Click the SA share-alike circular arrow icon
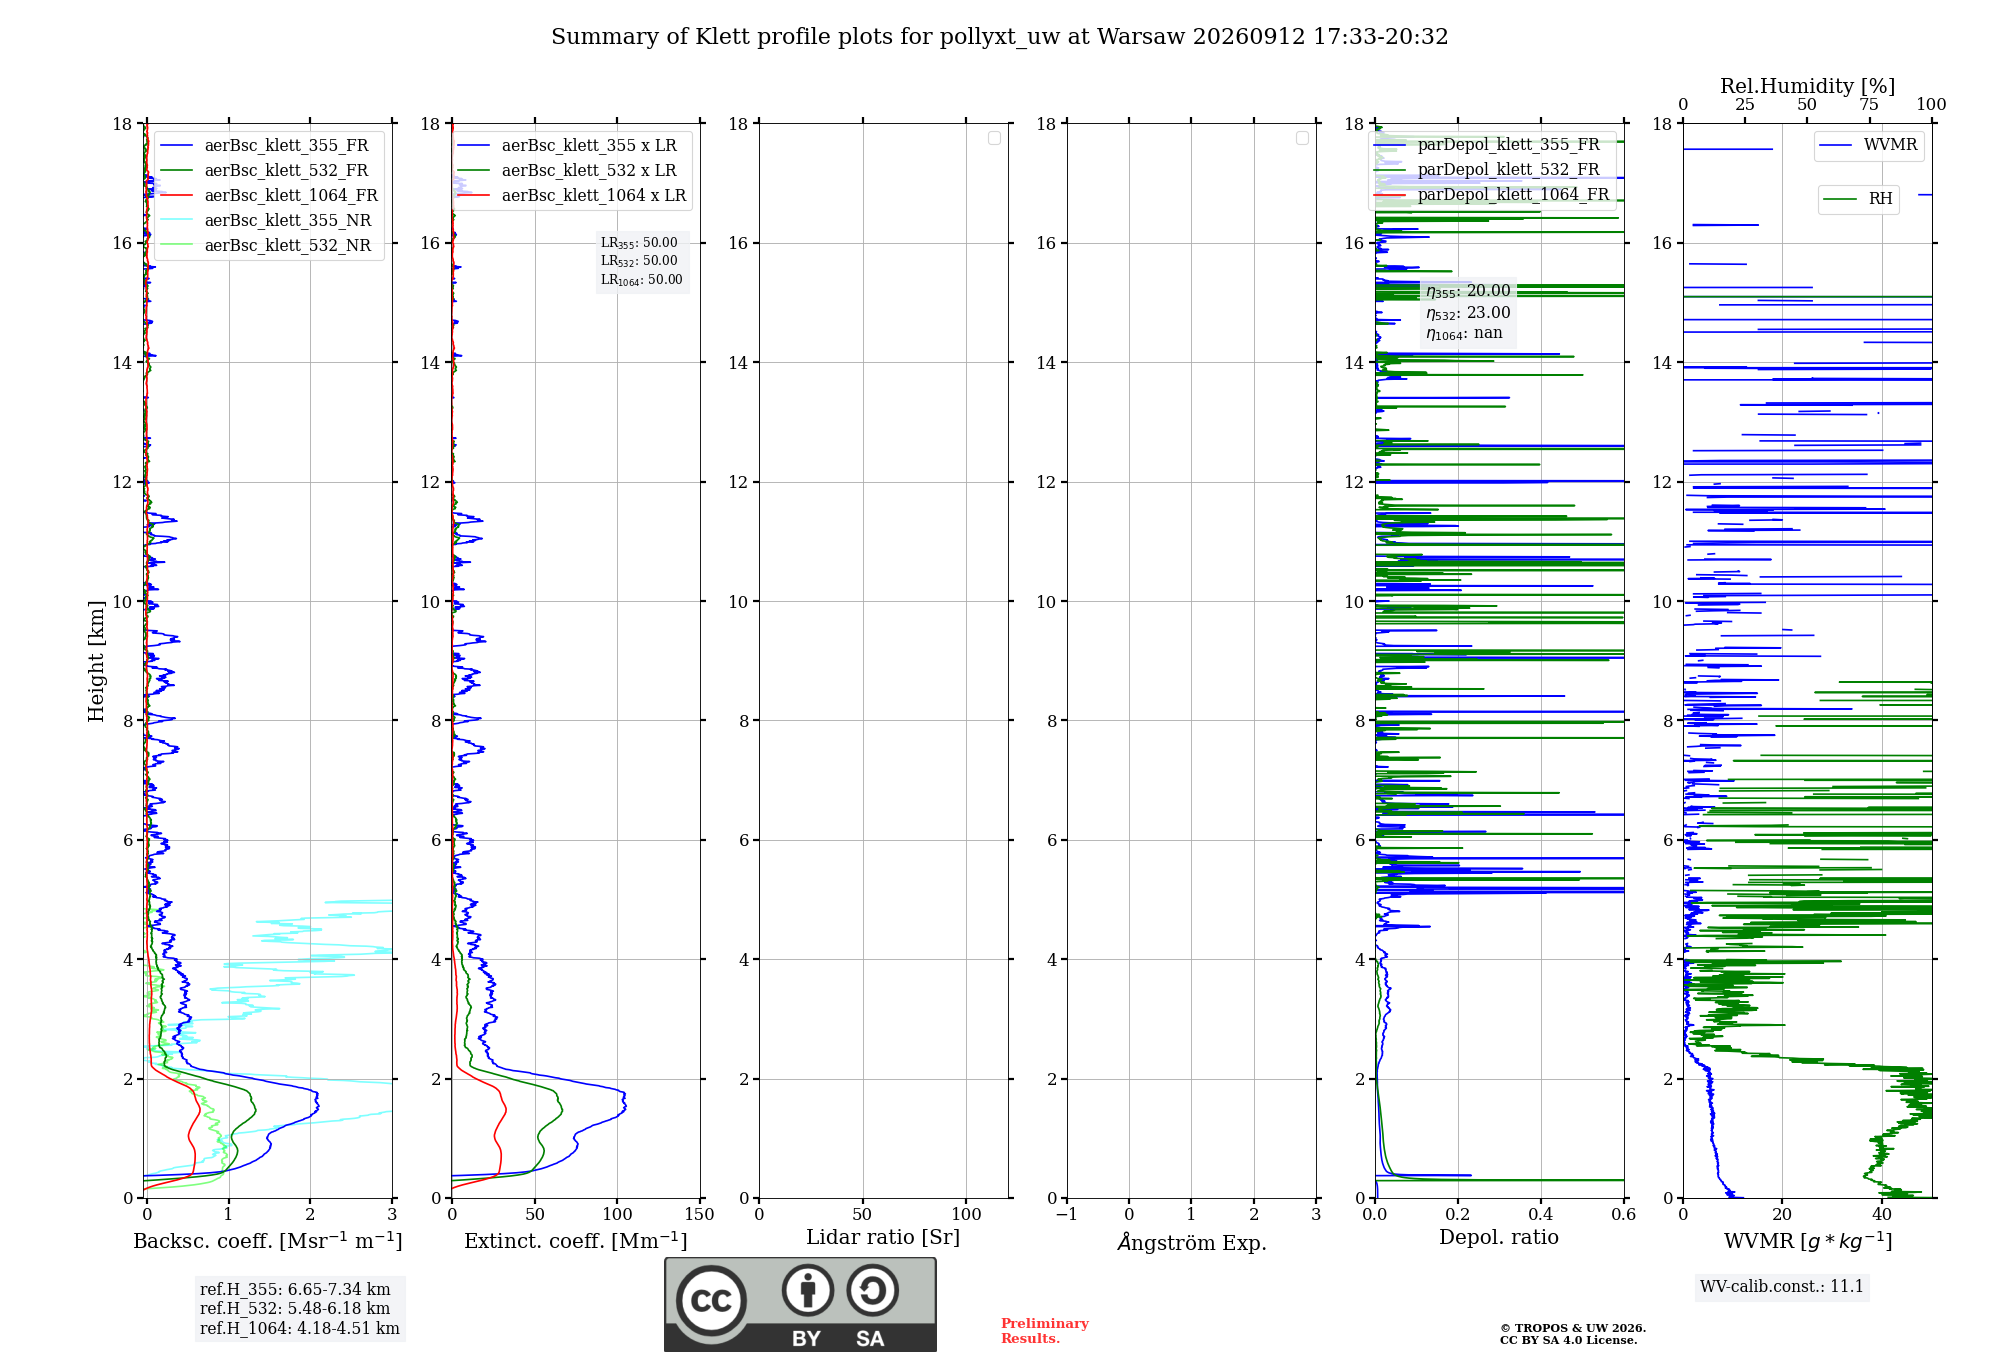Image resolution: width=2000 pixels, height=1360 pixels. (872, 1290)
